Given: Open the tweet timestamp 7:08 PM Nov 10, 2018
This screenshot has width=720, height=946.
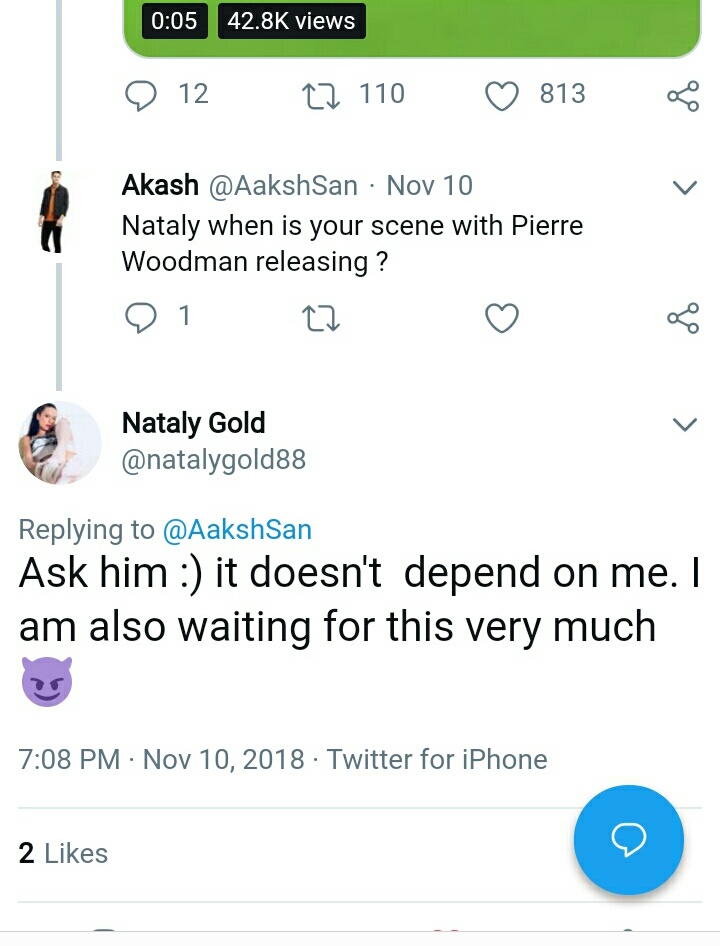Looking at the screenshot, I should 161,759.
